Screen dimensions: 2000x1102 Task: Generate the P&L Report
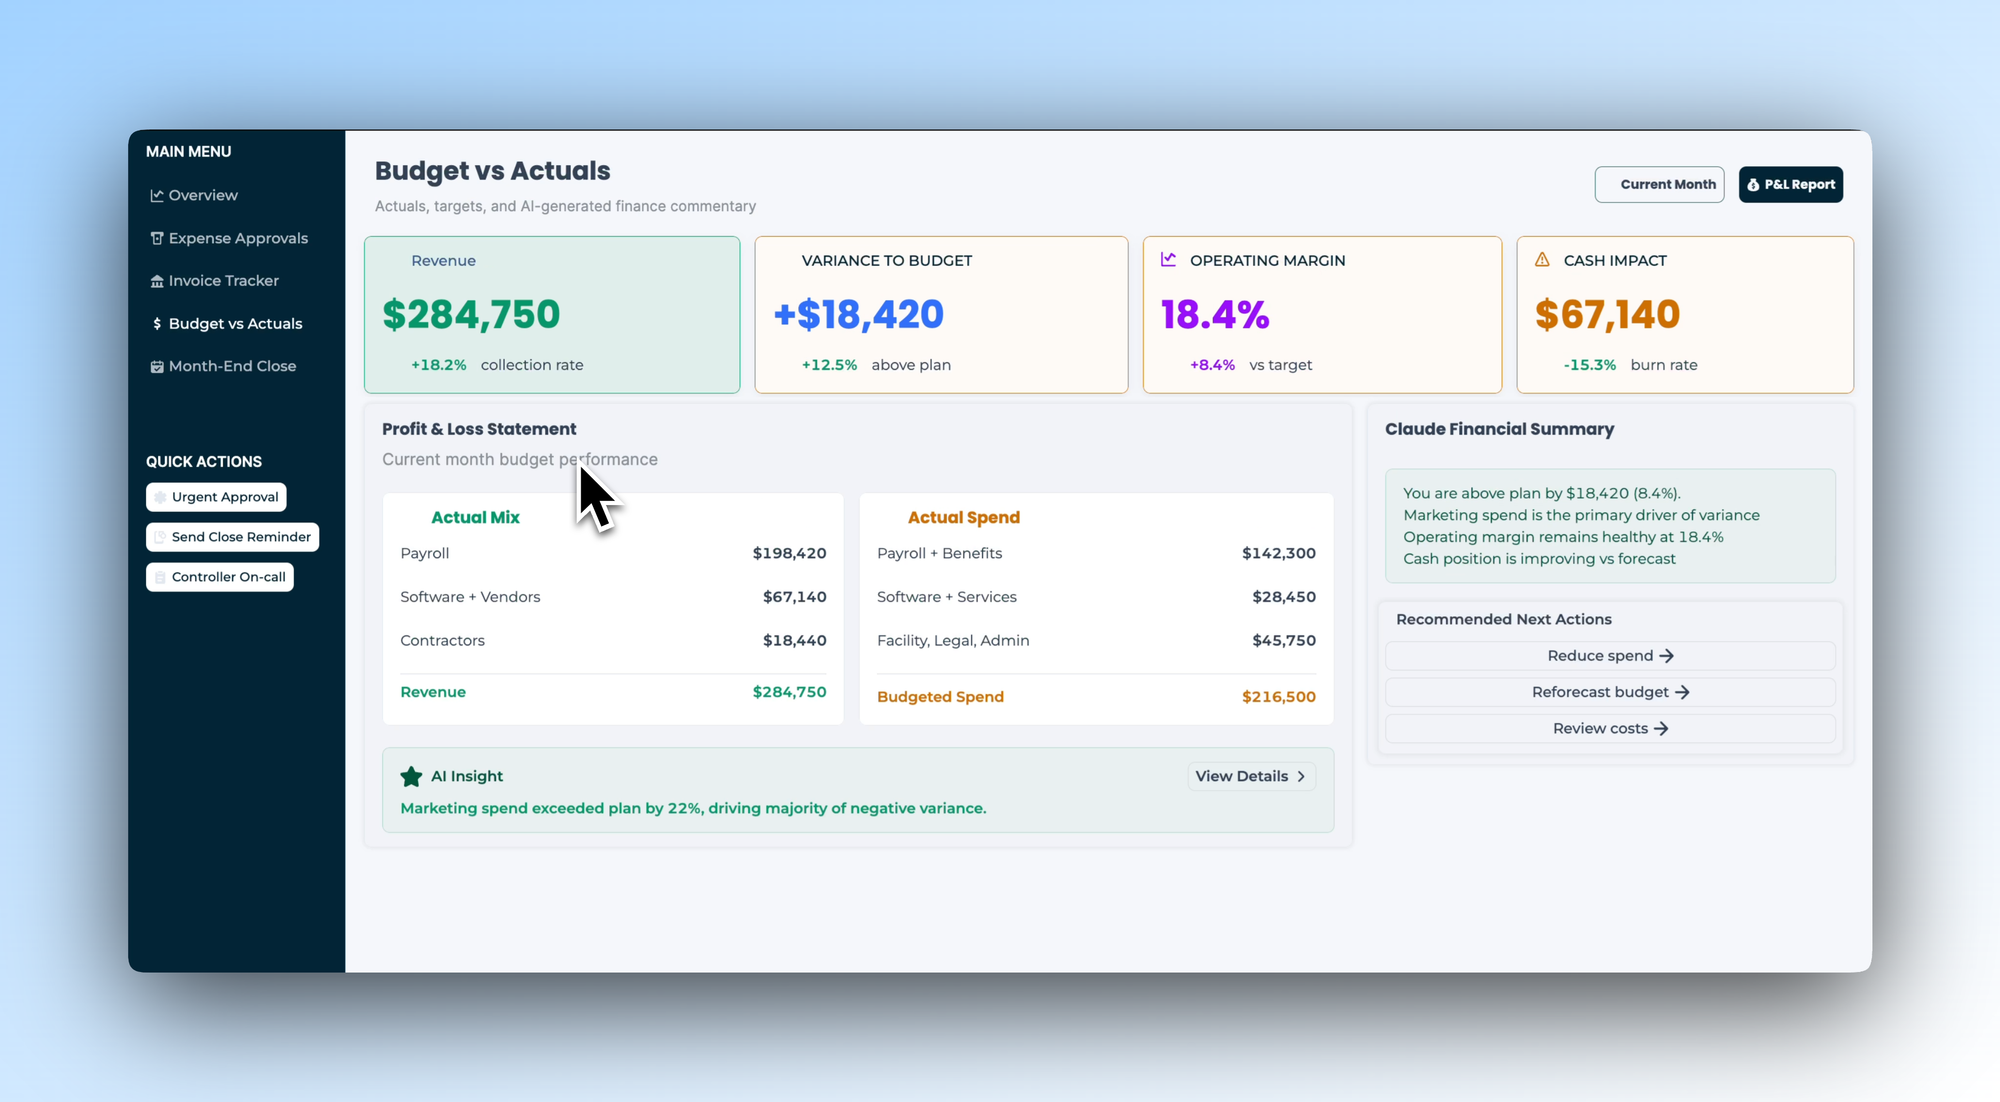[1790, 185]
